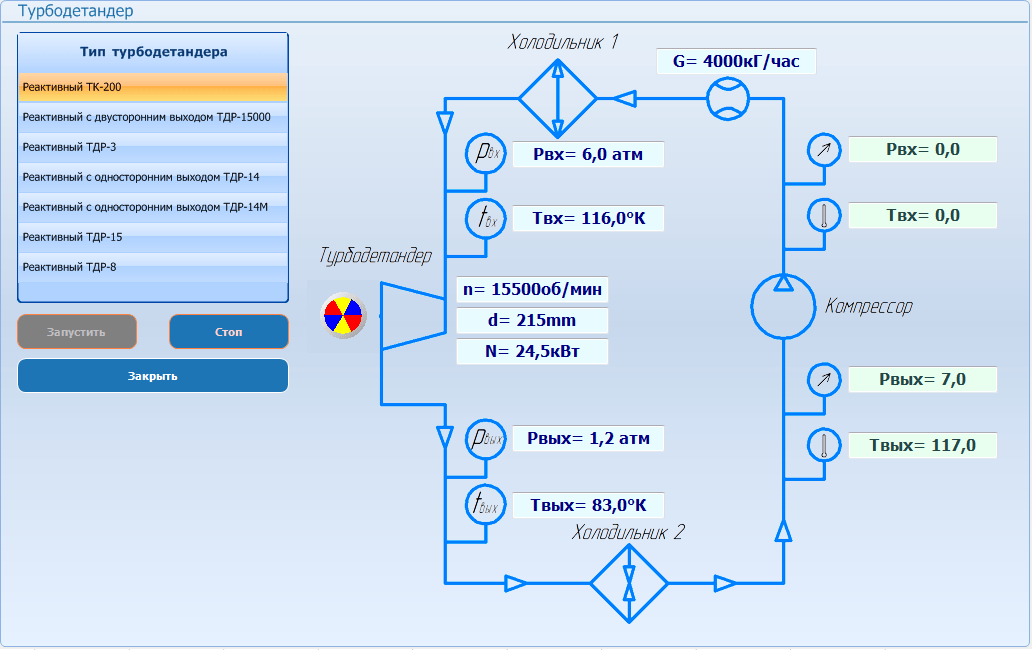The height and width of the screenshot is (650, 1036).
Task: Select Реактивный ТК-200 in the list
Action: point(153,87)
